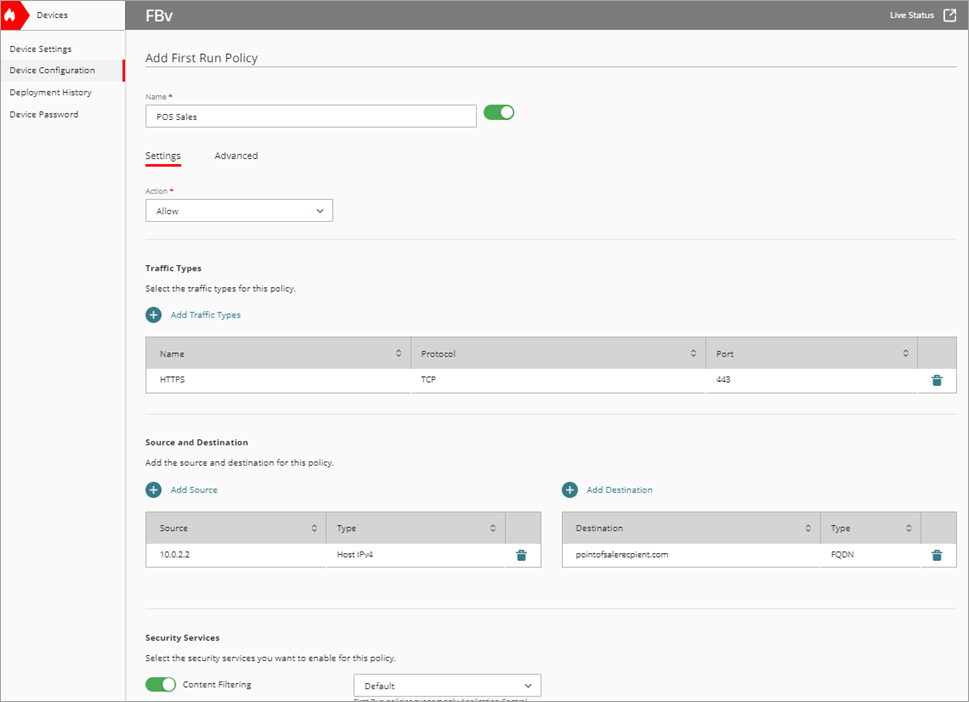Delete the 10.0.2.2 source entry
The height and width of the screenshot is (702, 969).
click(521, 555)
